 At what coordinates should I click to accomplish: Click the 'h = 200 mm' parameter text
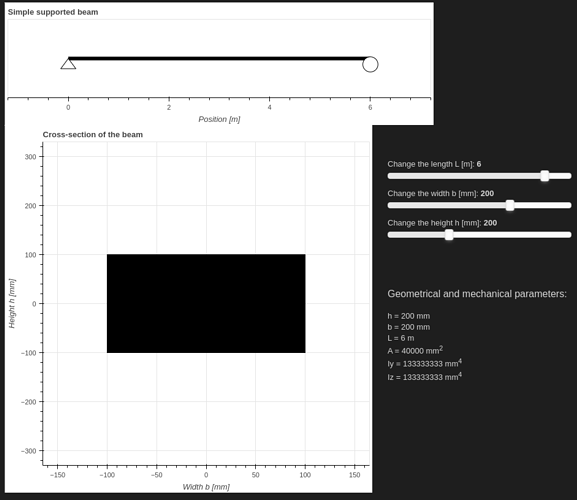coord(408,316)
